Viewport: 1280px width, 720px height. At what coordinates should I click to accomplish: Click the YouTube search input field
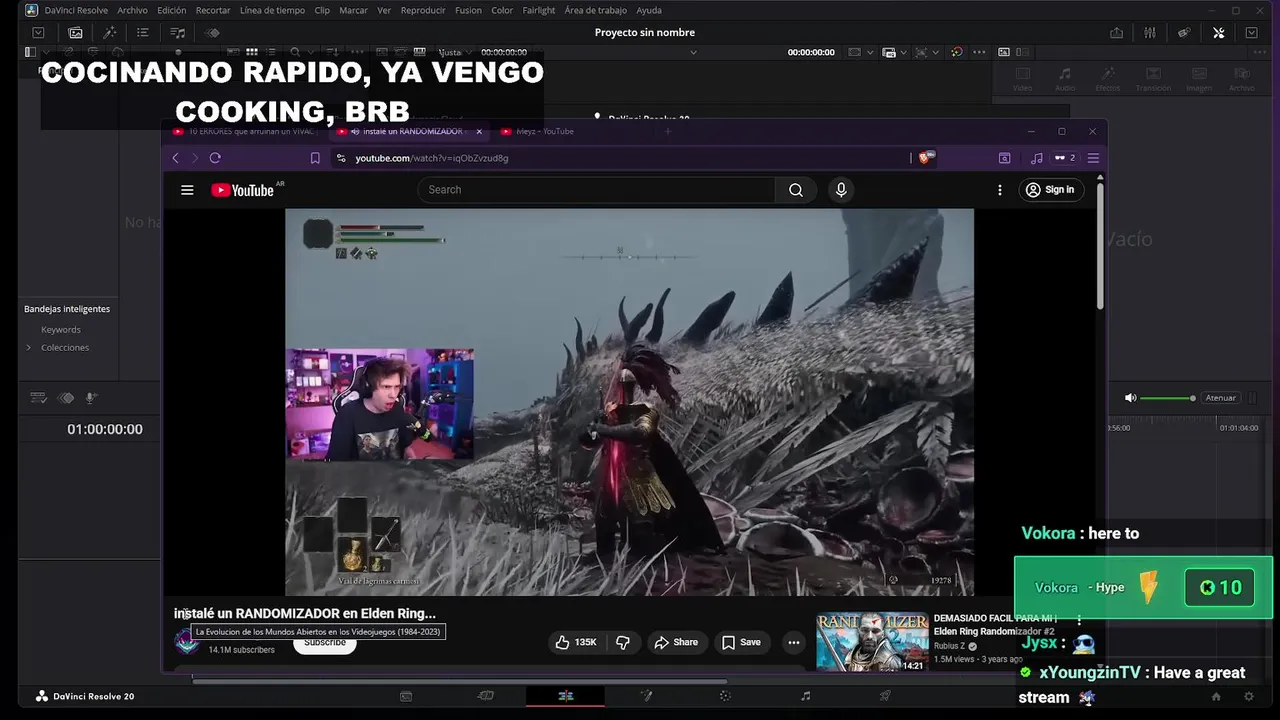596,190
